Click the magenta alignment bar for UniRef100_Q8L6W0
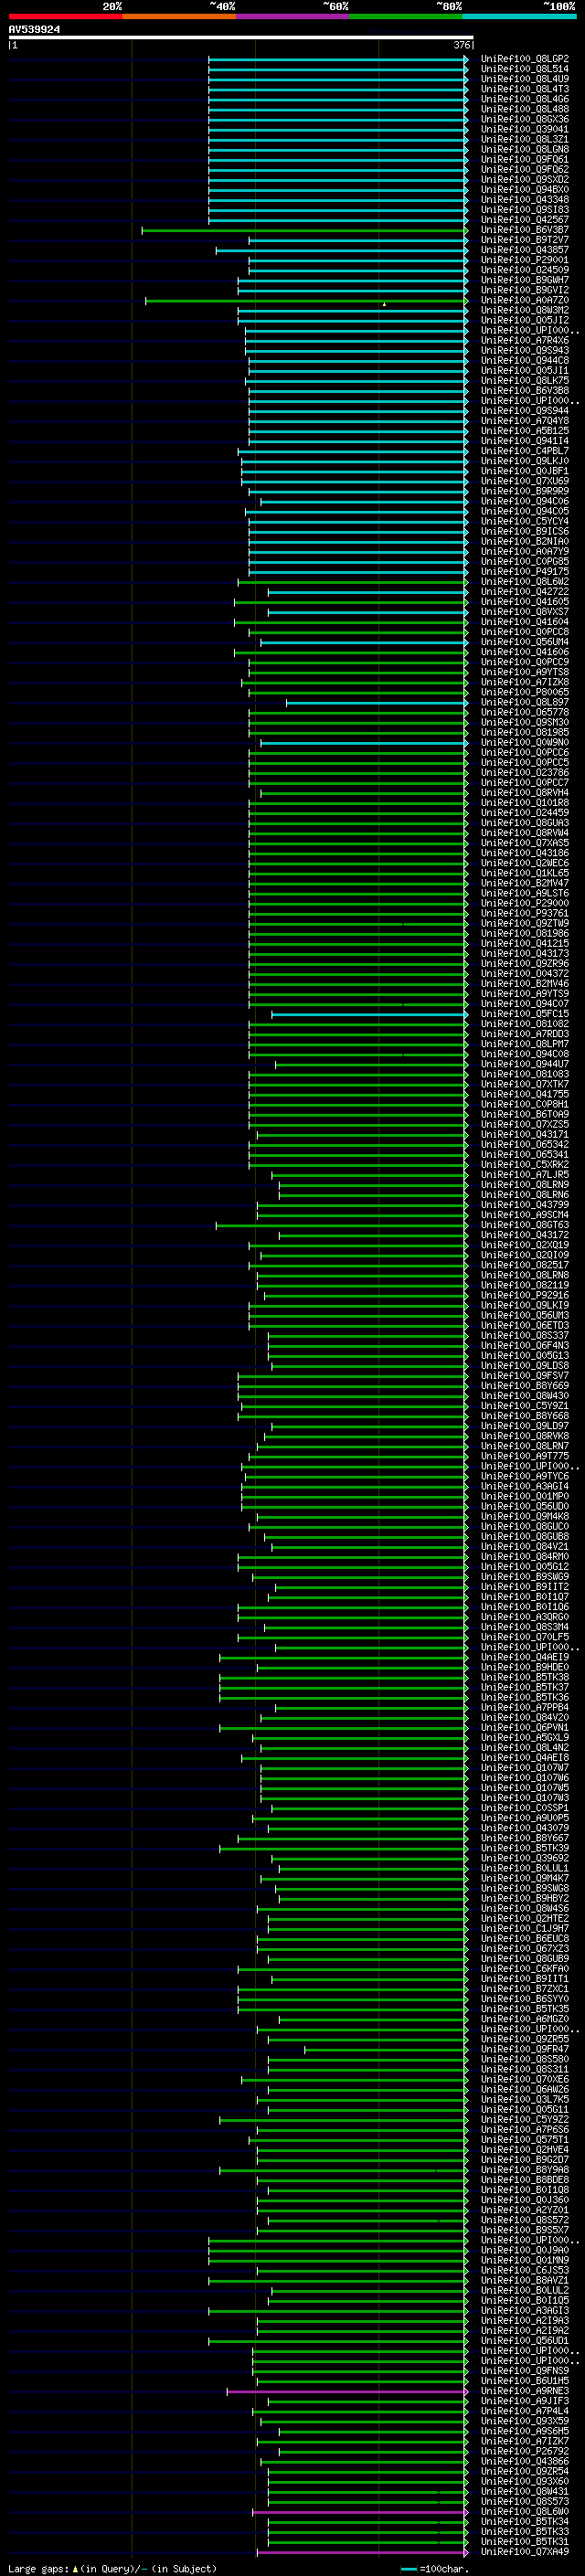The width and height of the screenshot is (585, 2576). click(x=360, y=2512)
